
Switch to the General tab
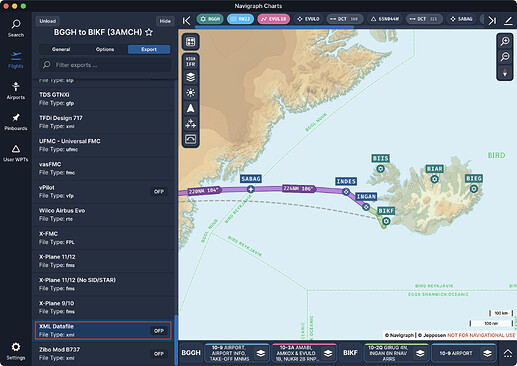point(61,49)
